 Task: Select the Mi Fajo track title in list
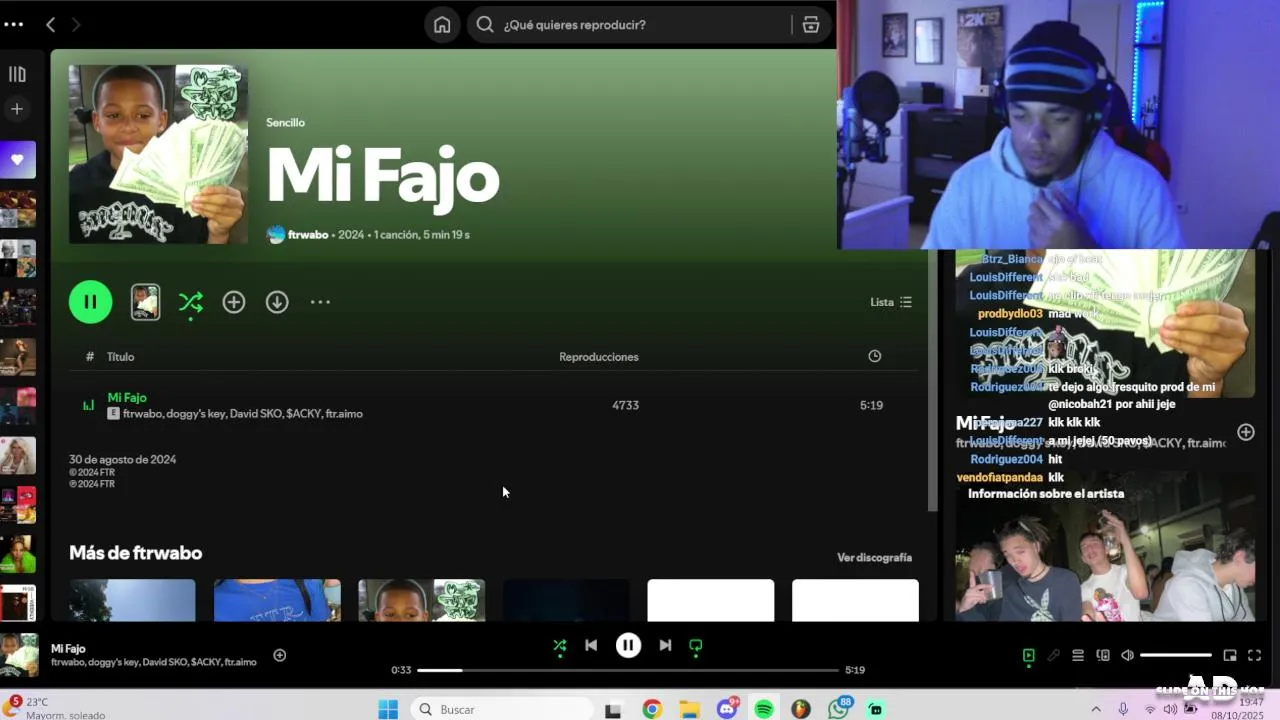tap(127, 397)
